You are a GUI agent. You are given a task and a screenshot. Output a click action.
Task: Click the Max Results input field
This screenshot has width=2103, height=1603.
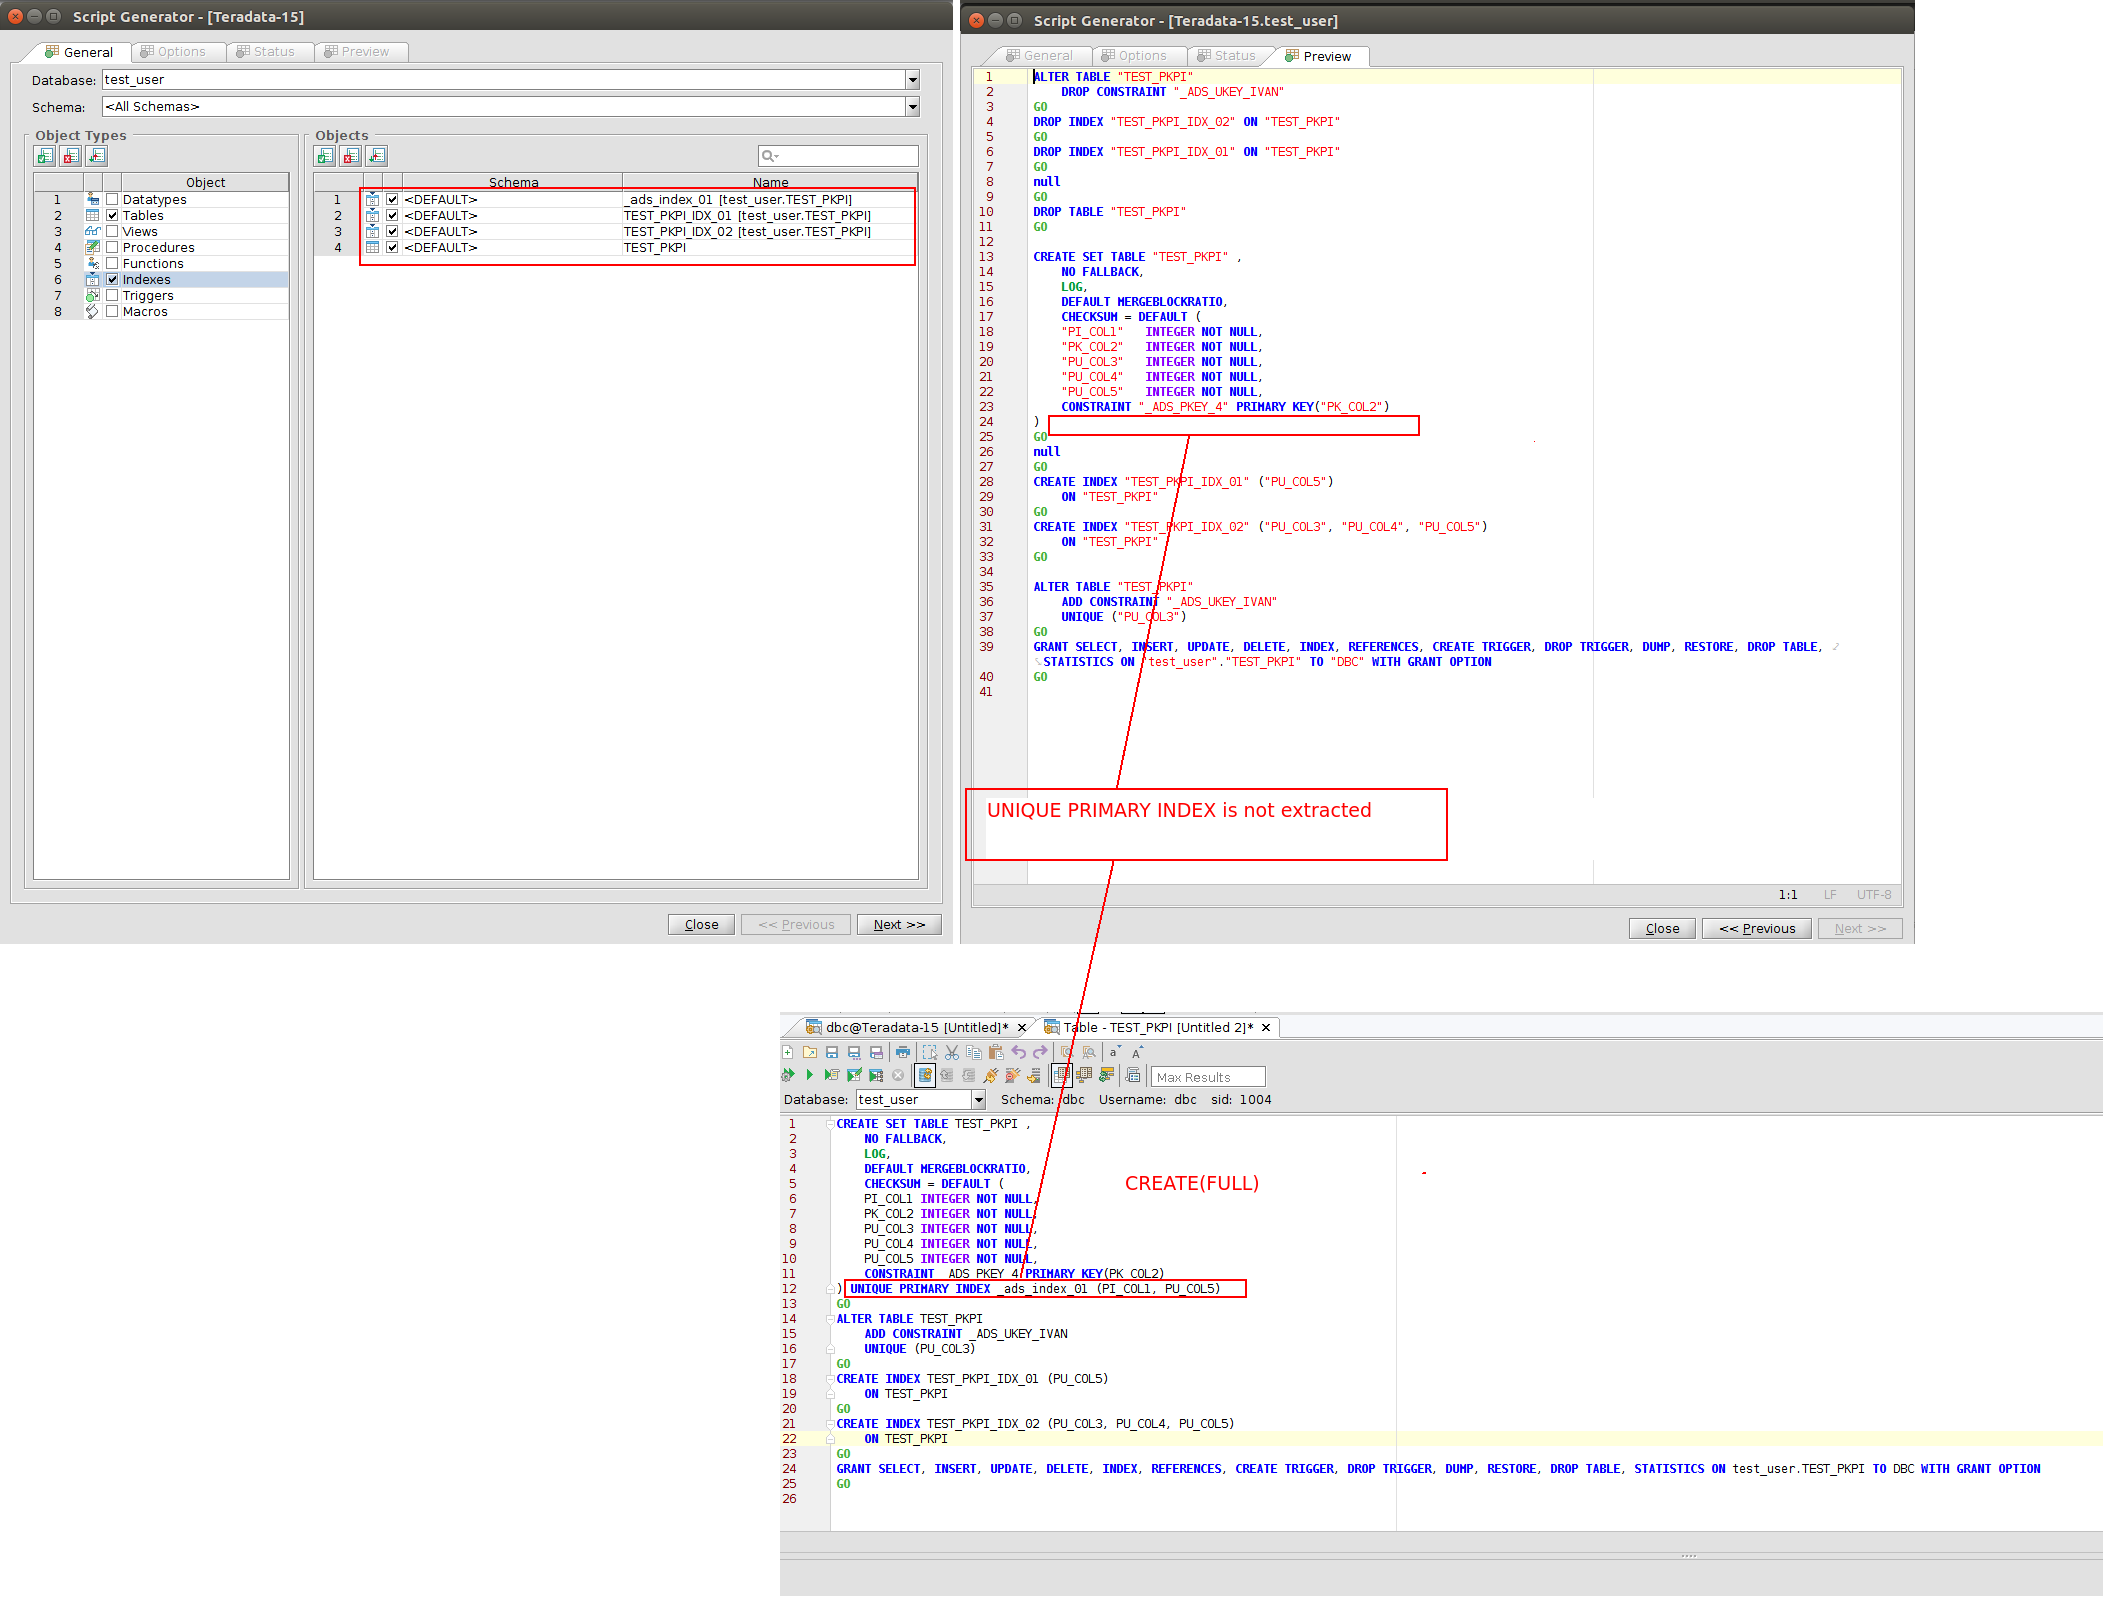tap(1207, 1077)
